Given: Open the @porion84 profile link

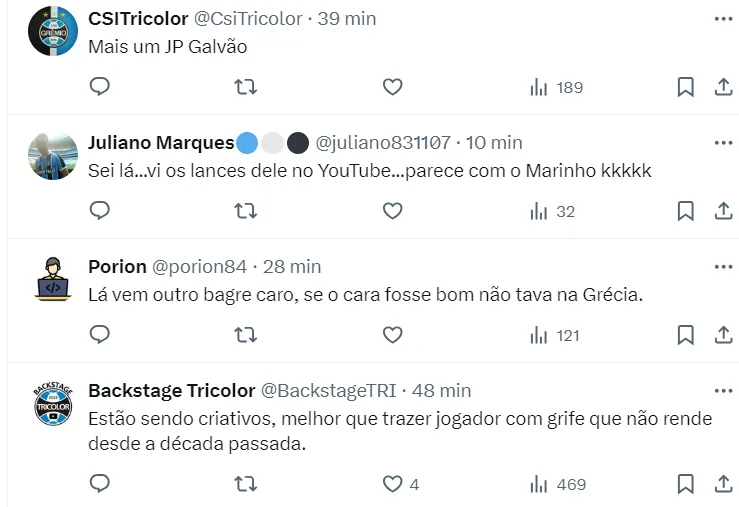Looking at the screenshot, I should [199, 267].
